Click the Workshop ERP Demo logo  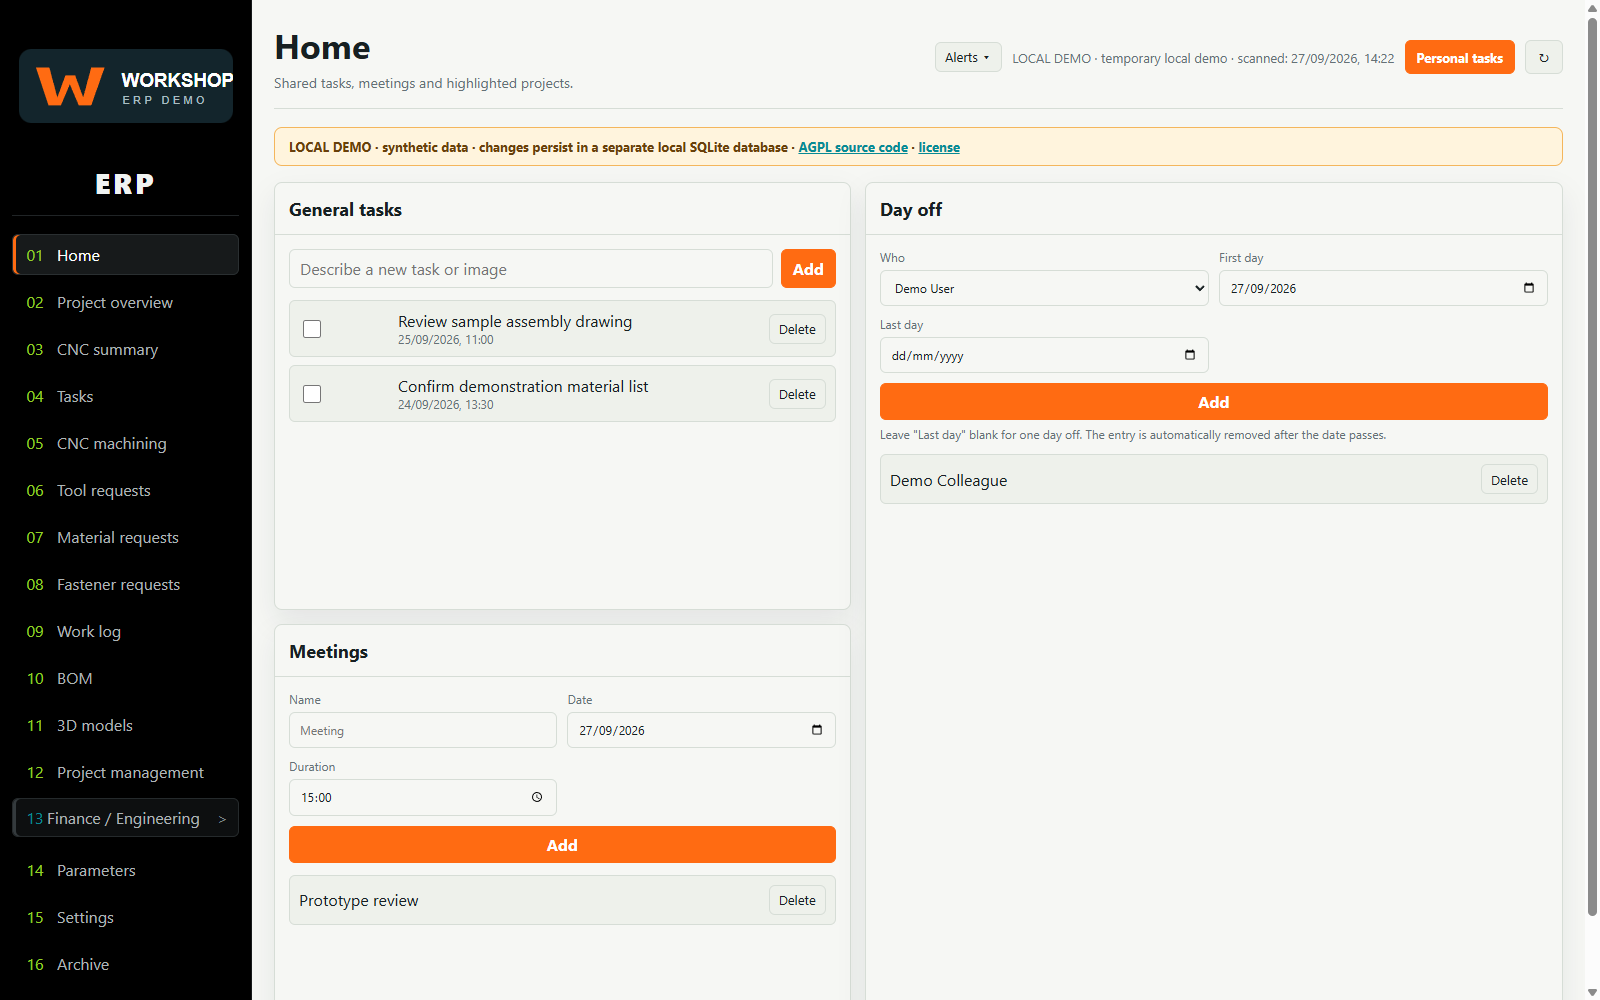[126, 86]
